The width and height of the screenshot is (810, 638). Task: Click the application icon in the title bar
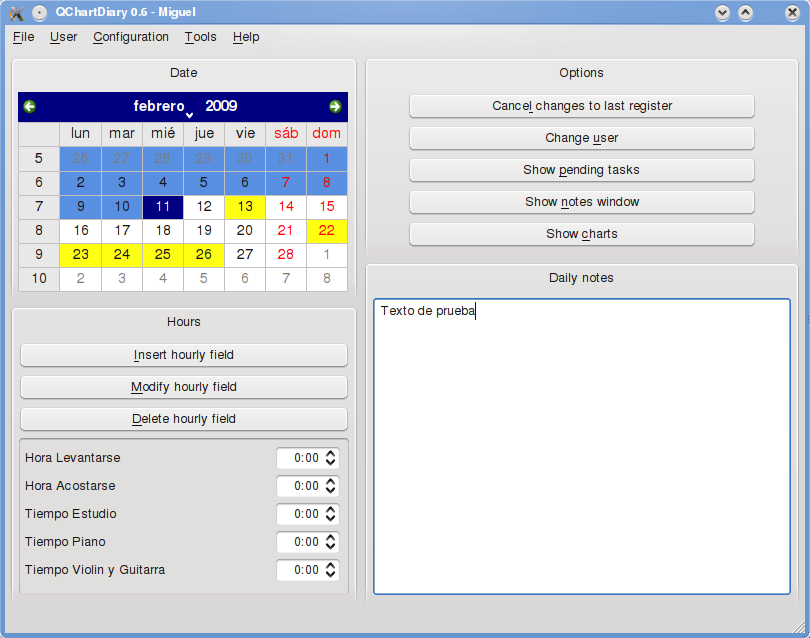tap(17, 12)
